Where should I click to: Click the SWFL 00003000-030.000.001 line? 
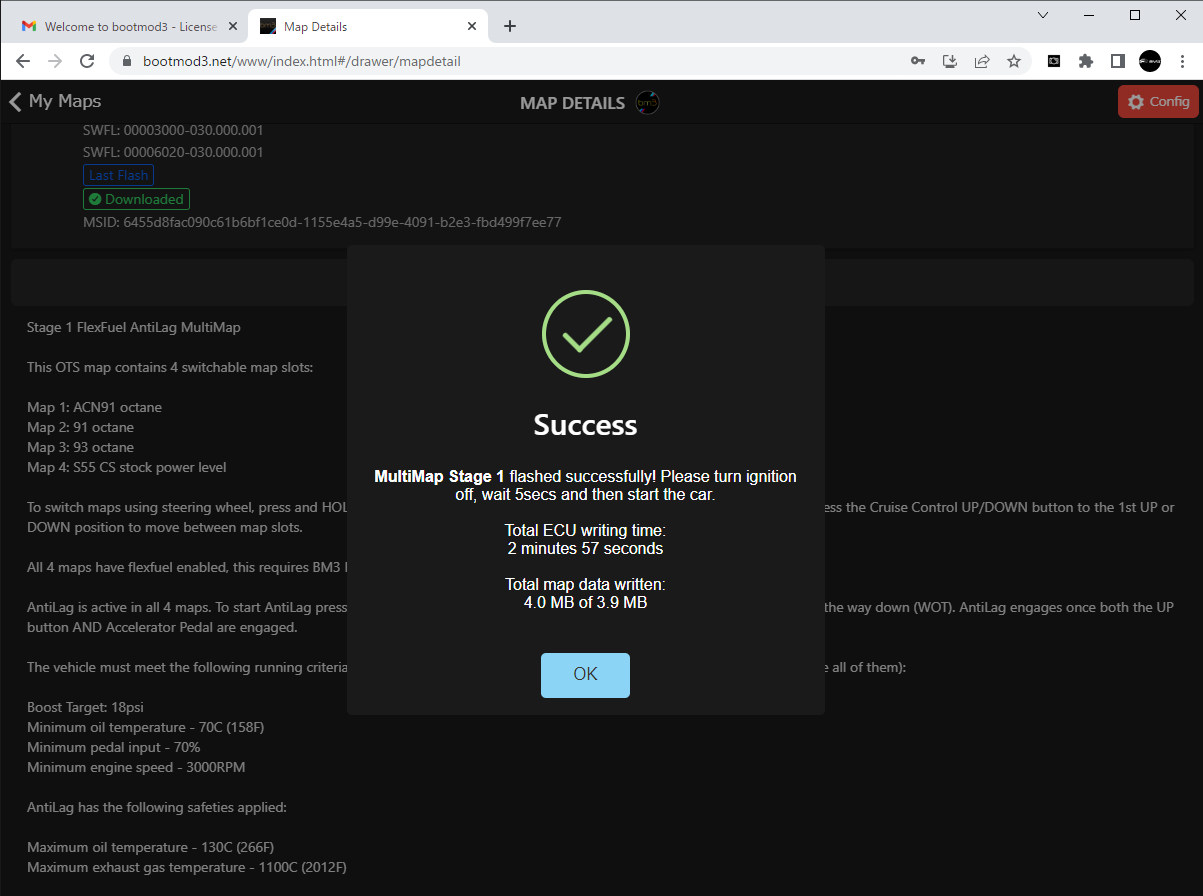[x=173, y=130]
